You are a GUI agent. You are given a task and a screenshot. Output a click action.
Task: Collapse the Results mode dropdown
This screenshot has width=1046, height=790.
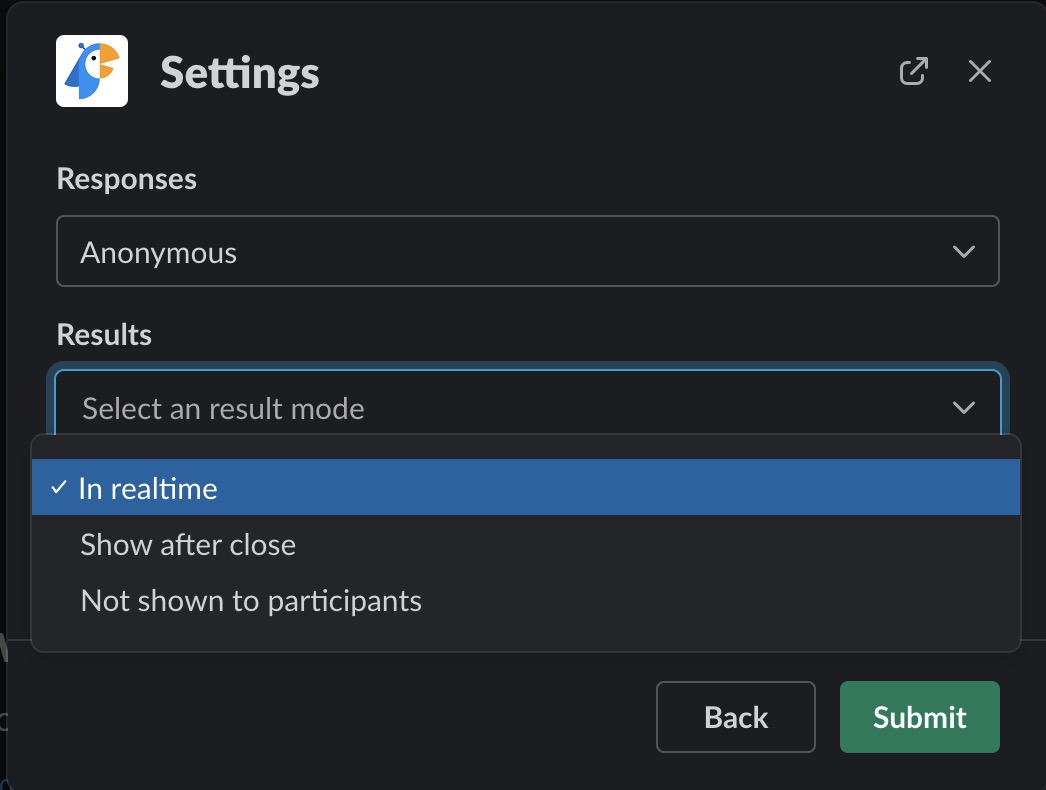tap(527, 407)
